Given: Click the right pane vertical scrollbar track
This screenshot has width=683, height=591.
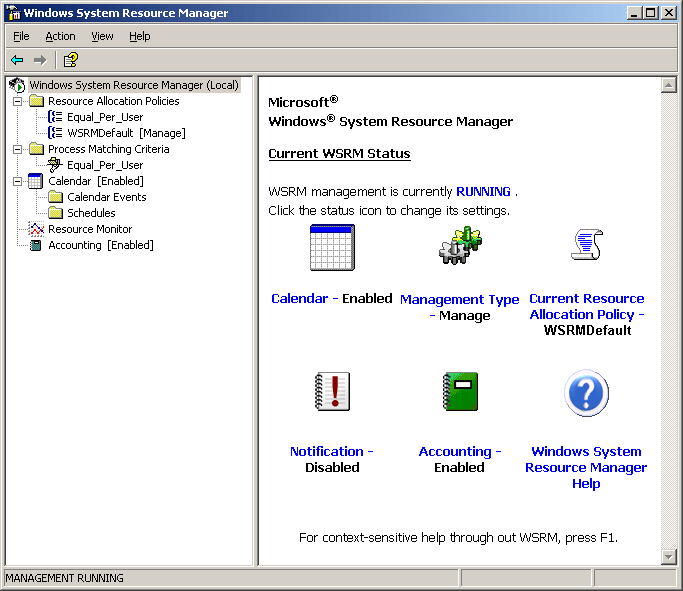Looking at the screenshot, I should tap(668, 321).
